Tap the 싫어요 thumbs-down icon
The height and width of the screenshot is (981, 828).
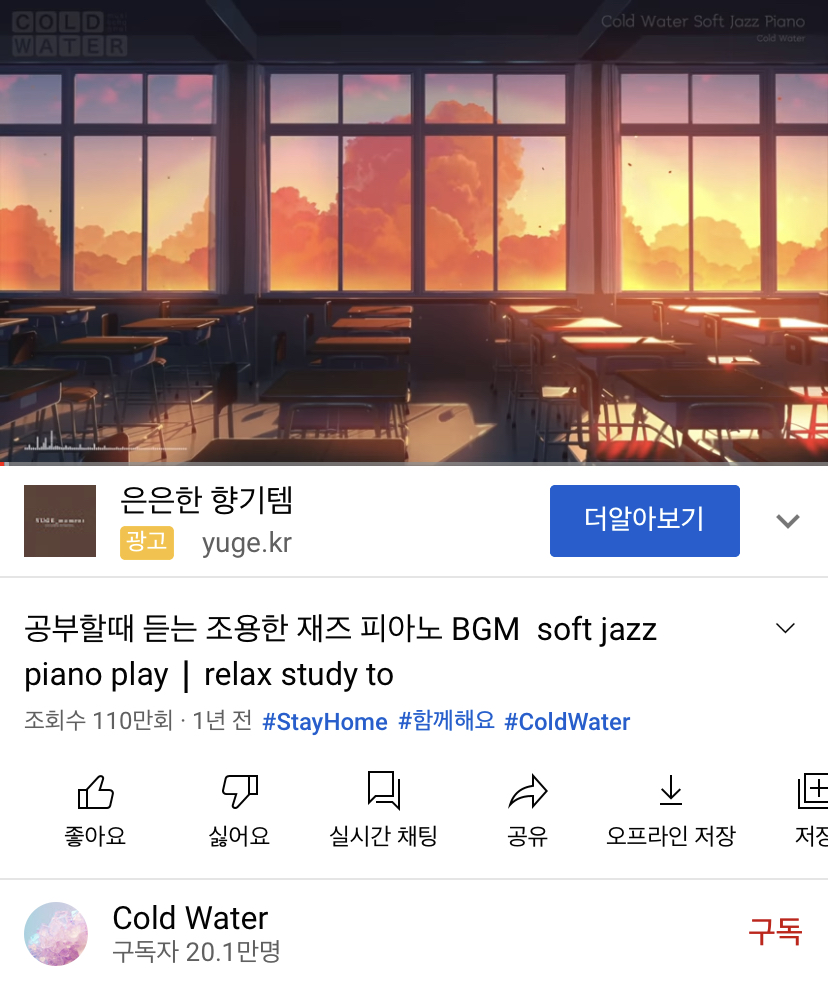(x=240, y=791)
